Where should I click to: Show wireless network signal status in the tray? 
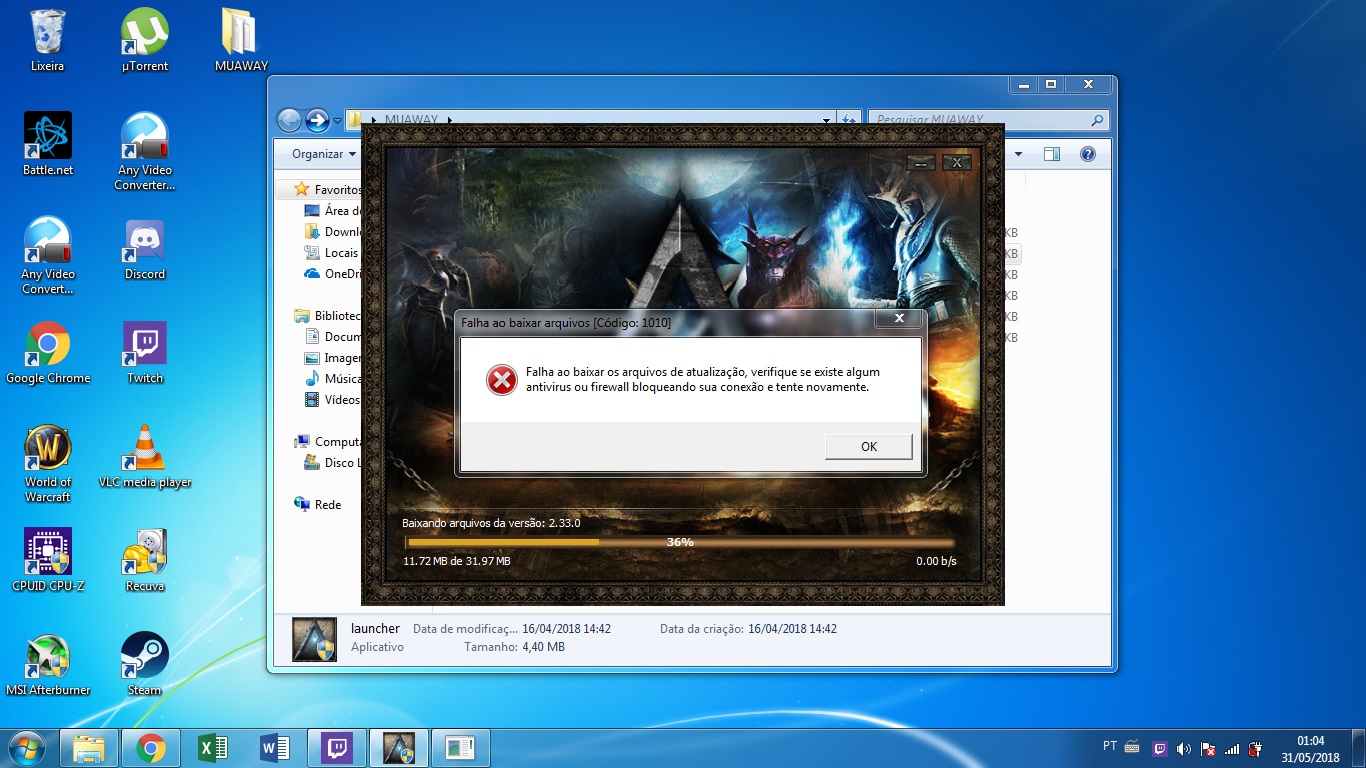(1232, 748)
